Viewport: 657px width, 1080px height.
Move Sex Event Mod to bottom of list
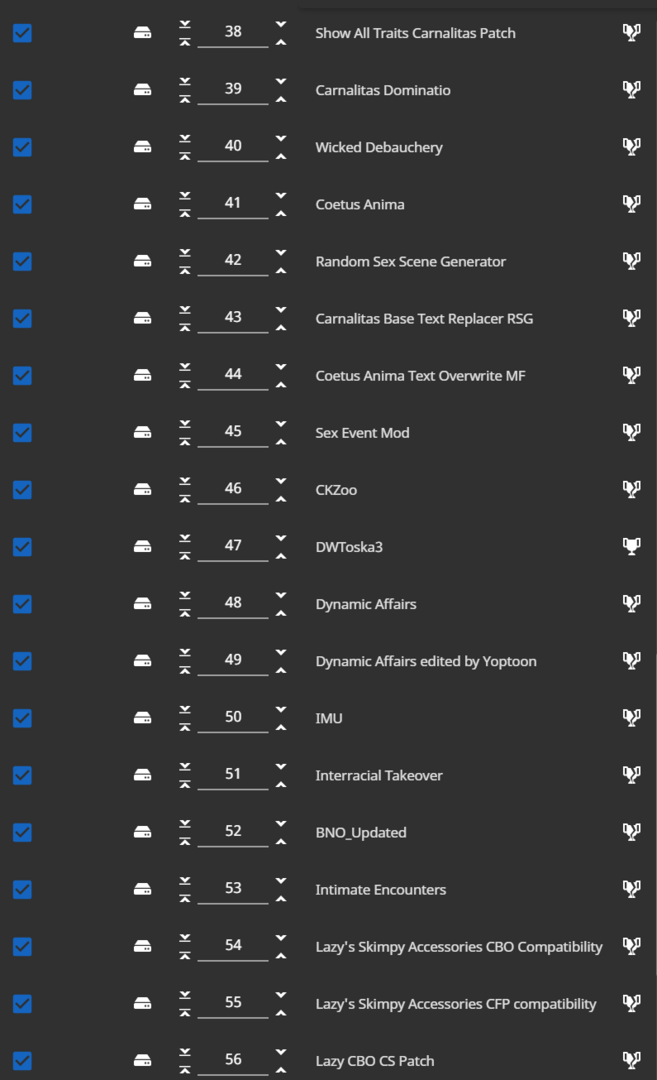point(185,424)
